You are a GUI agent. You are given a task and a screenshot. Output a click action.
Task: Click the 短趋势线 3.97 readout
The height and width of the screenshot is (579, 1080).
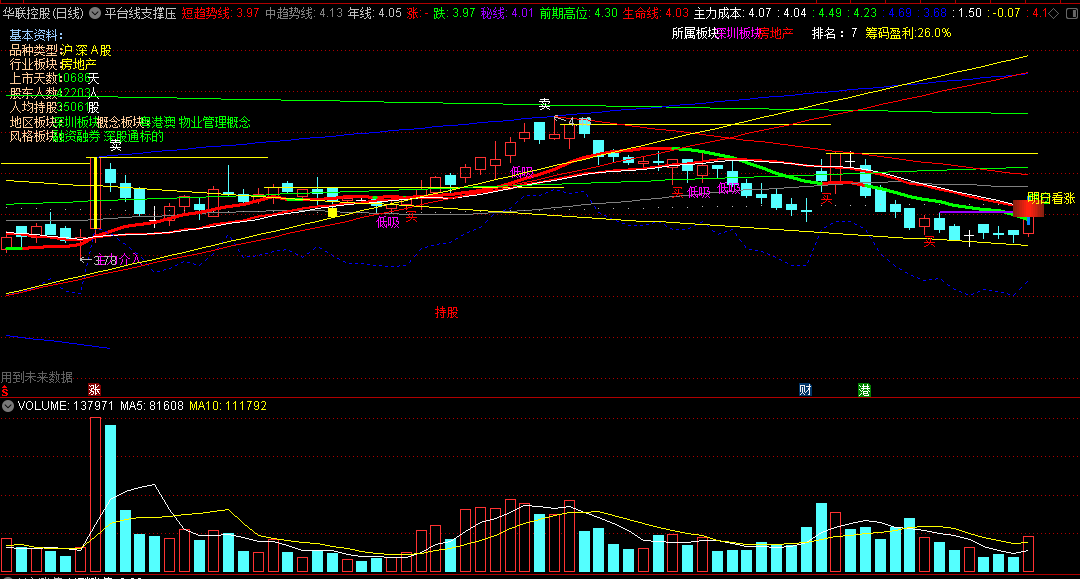coord(220,13)
